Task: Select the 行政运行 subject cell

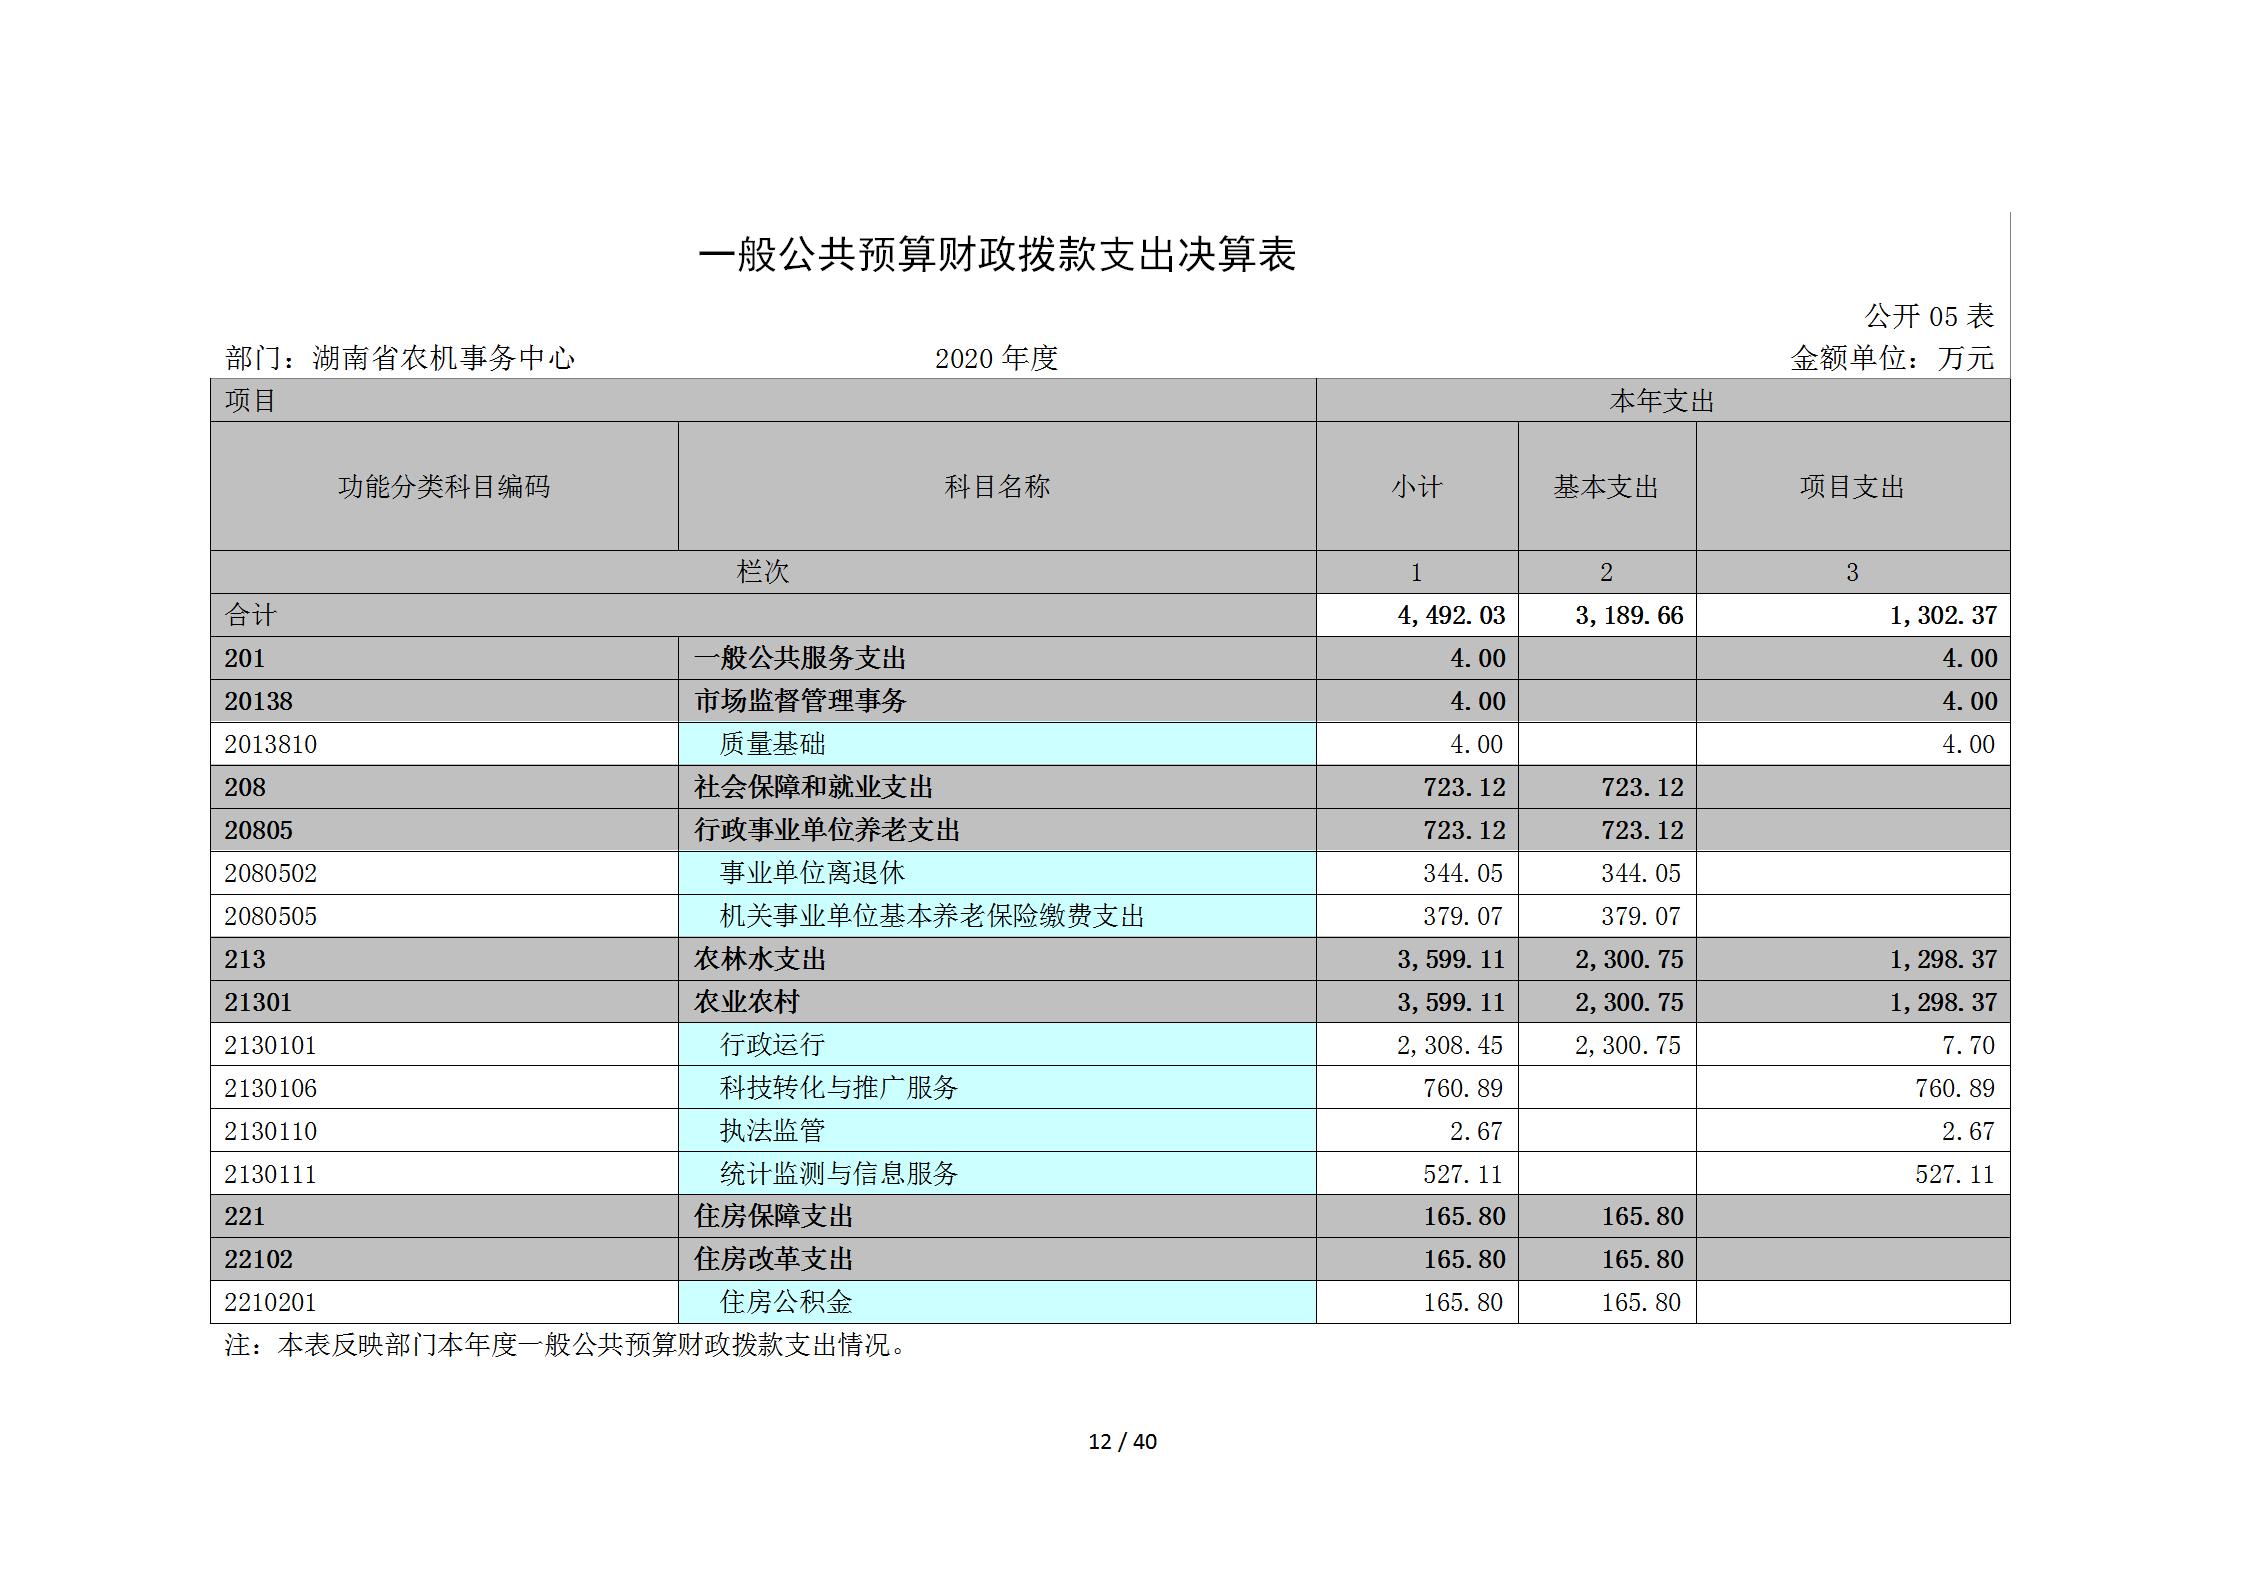Action: tap(772, 1045)
